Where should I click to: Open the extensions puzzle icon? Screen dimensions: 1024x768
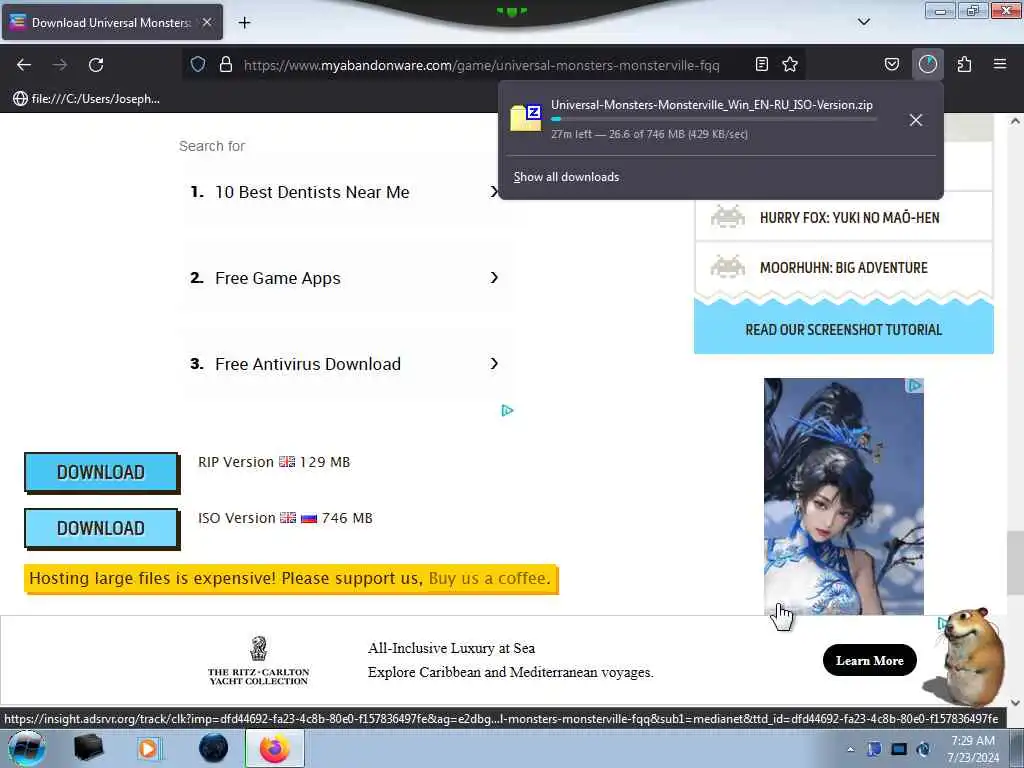point(964,64)
